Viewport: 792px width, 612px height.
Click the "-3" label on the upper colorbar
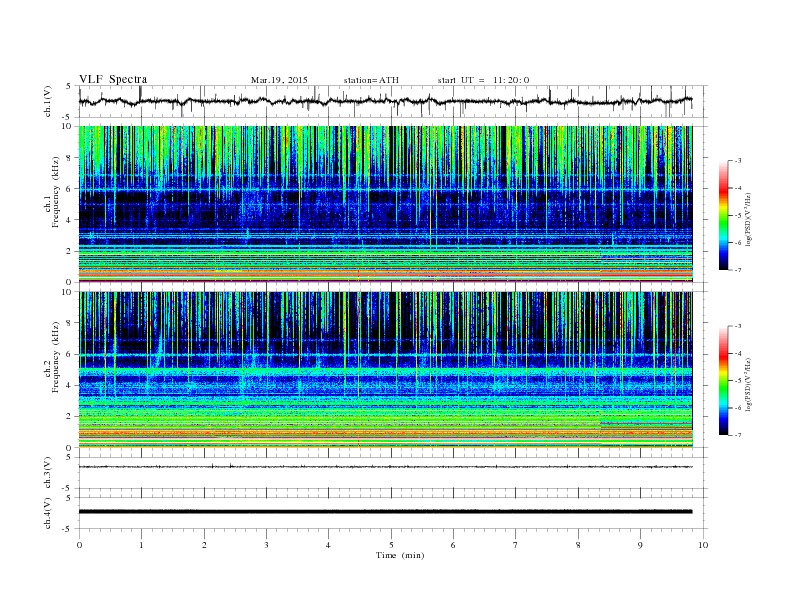coord(738,161)
